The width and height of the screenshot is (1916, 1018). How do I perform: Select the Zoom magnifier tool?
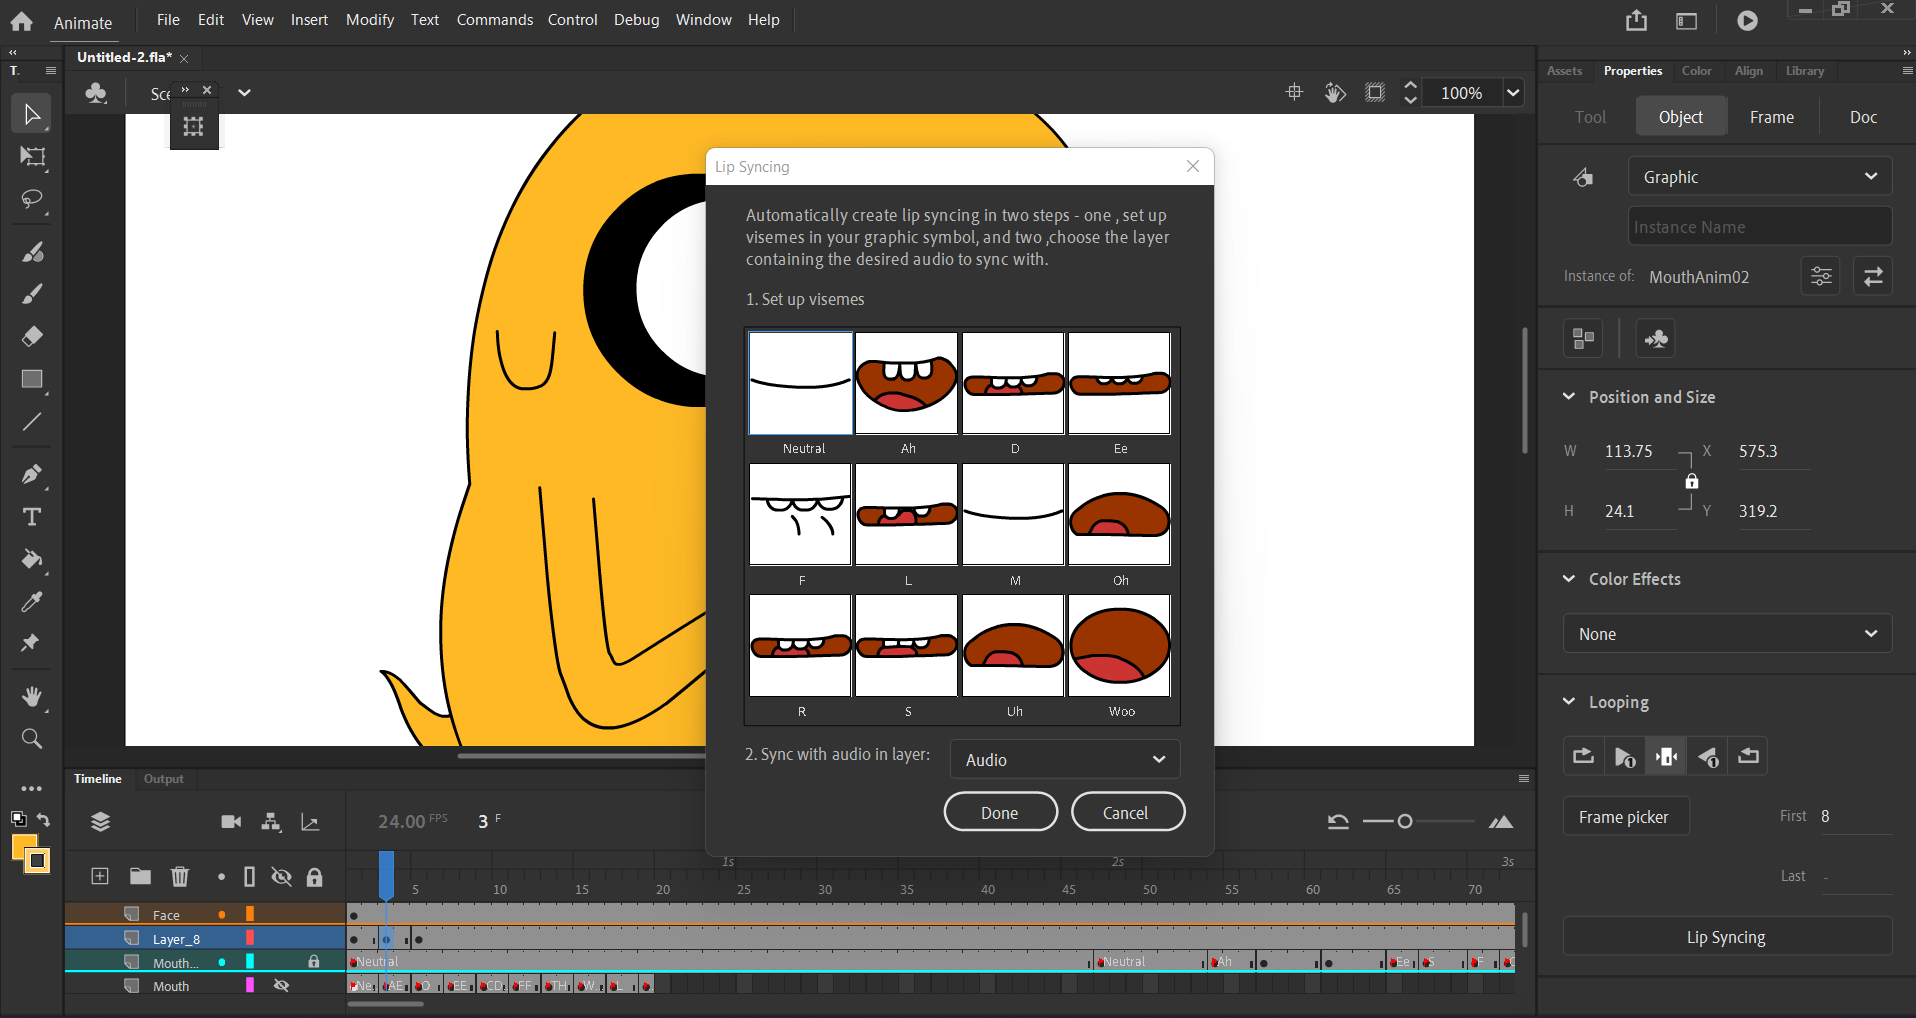32,739
